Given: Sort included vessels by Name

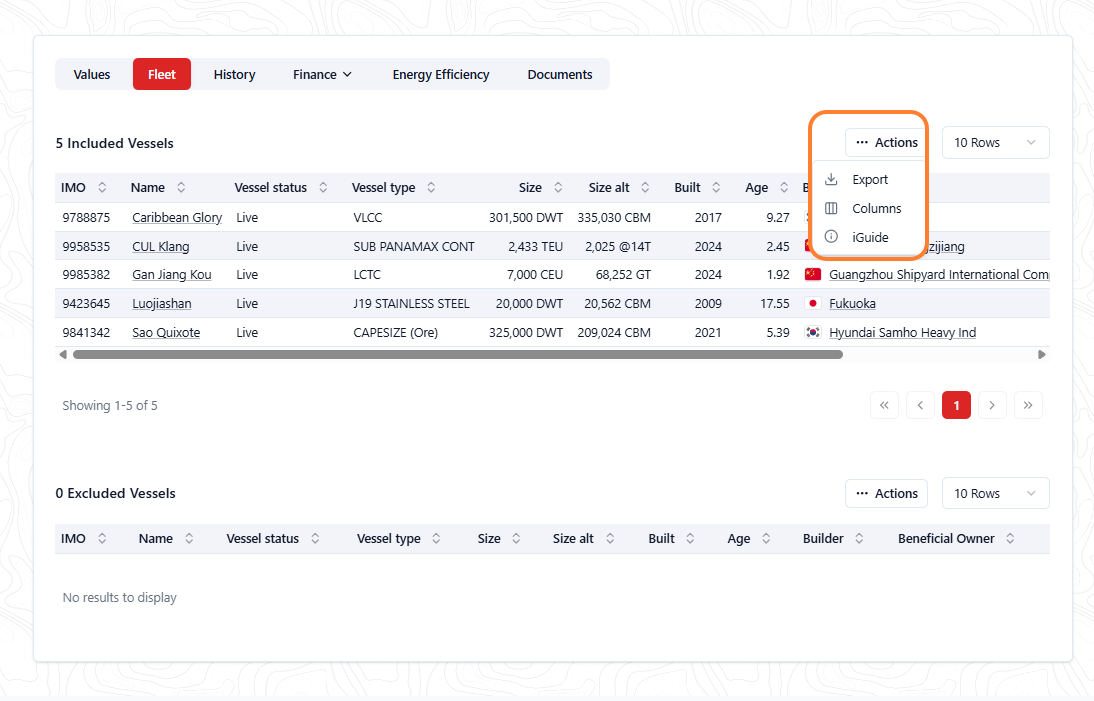Looking at the screenshot, I should 181,187.
